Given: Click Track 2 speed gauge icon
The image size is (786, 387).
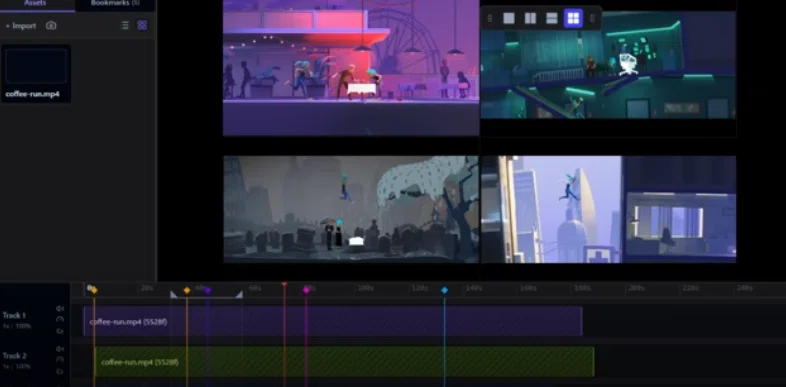Looking at the screenshot, I should (60, 360).
